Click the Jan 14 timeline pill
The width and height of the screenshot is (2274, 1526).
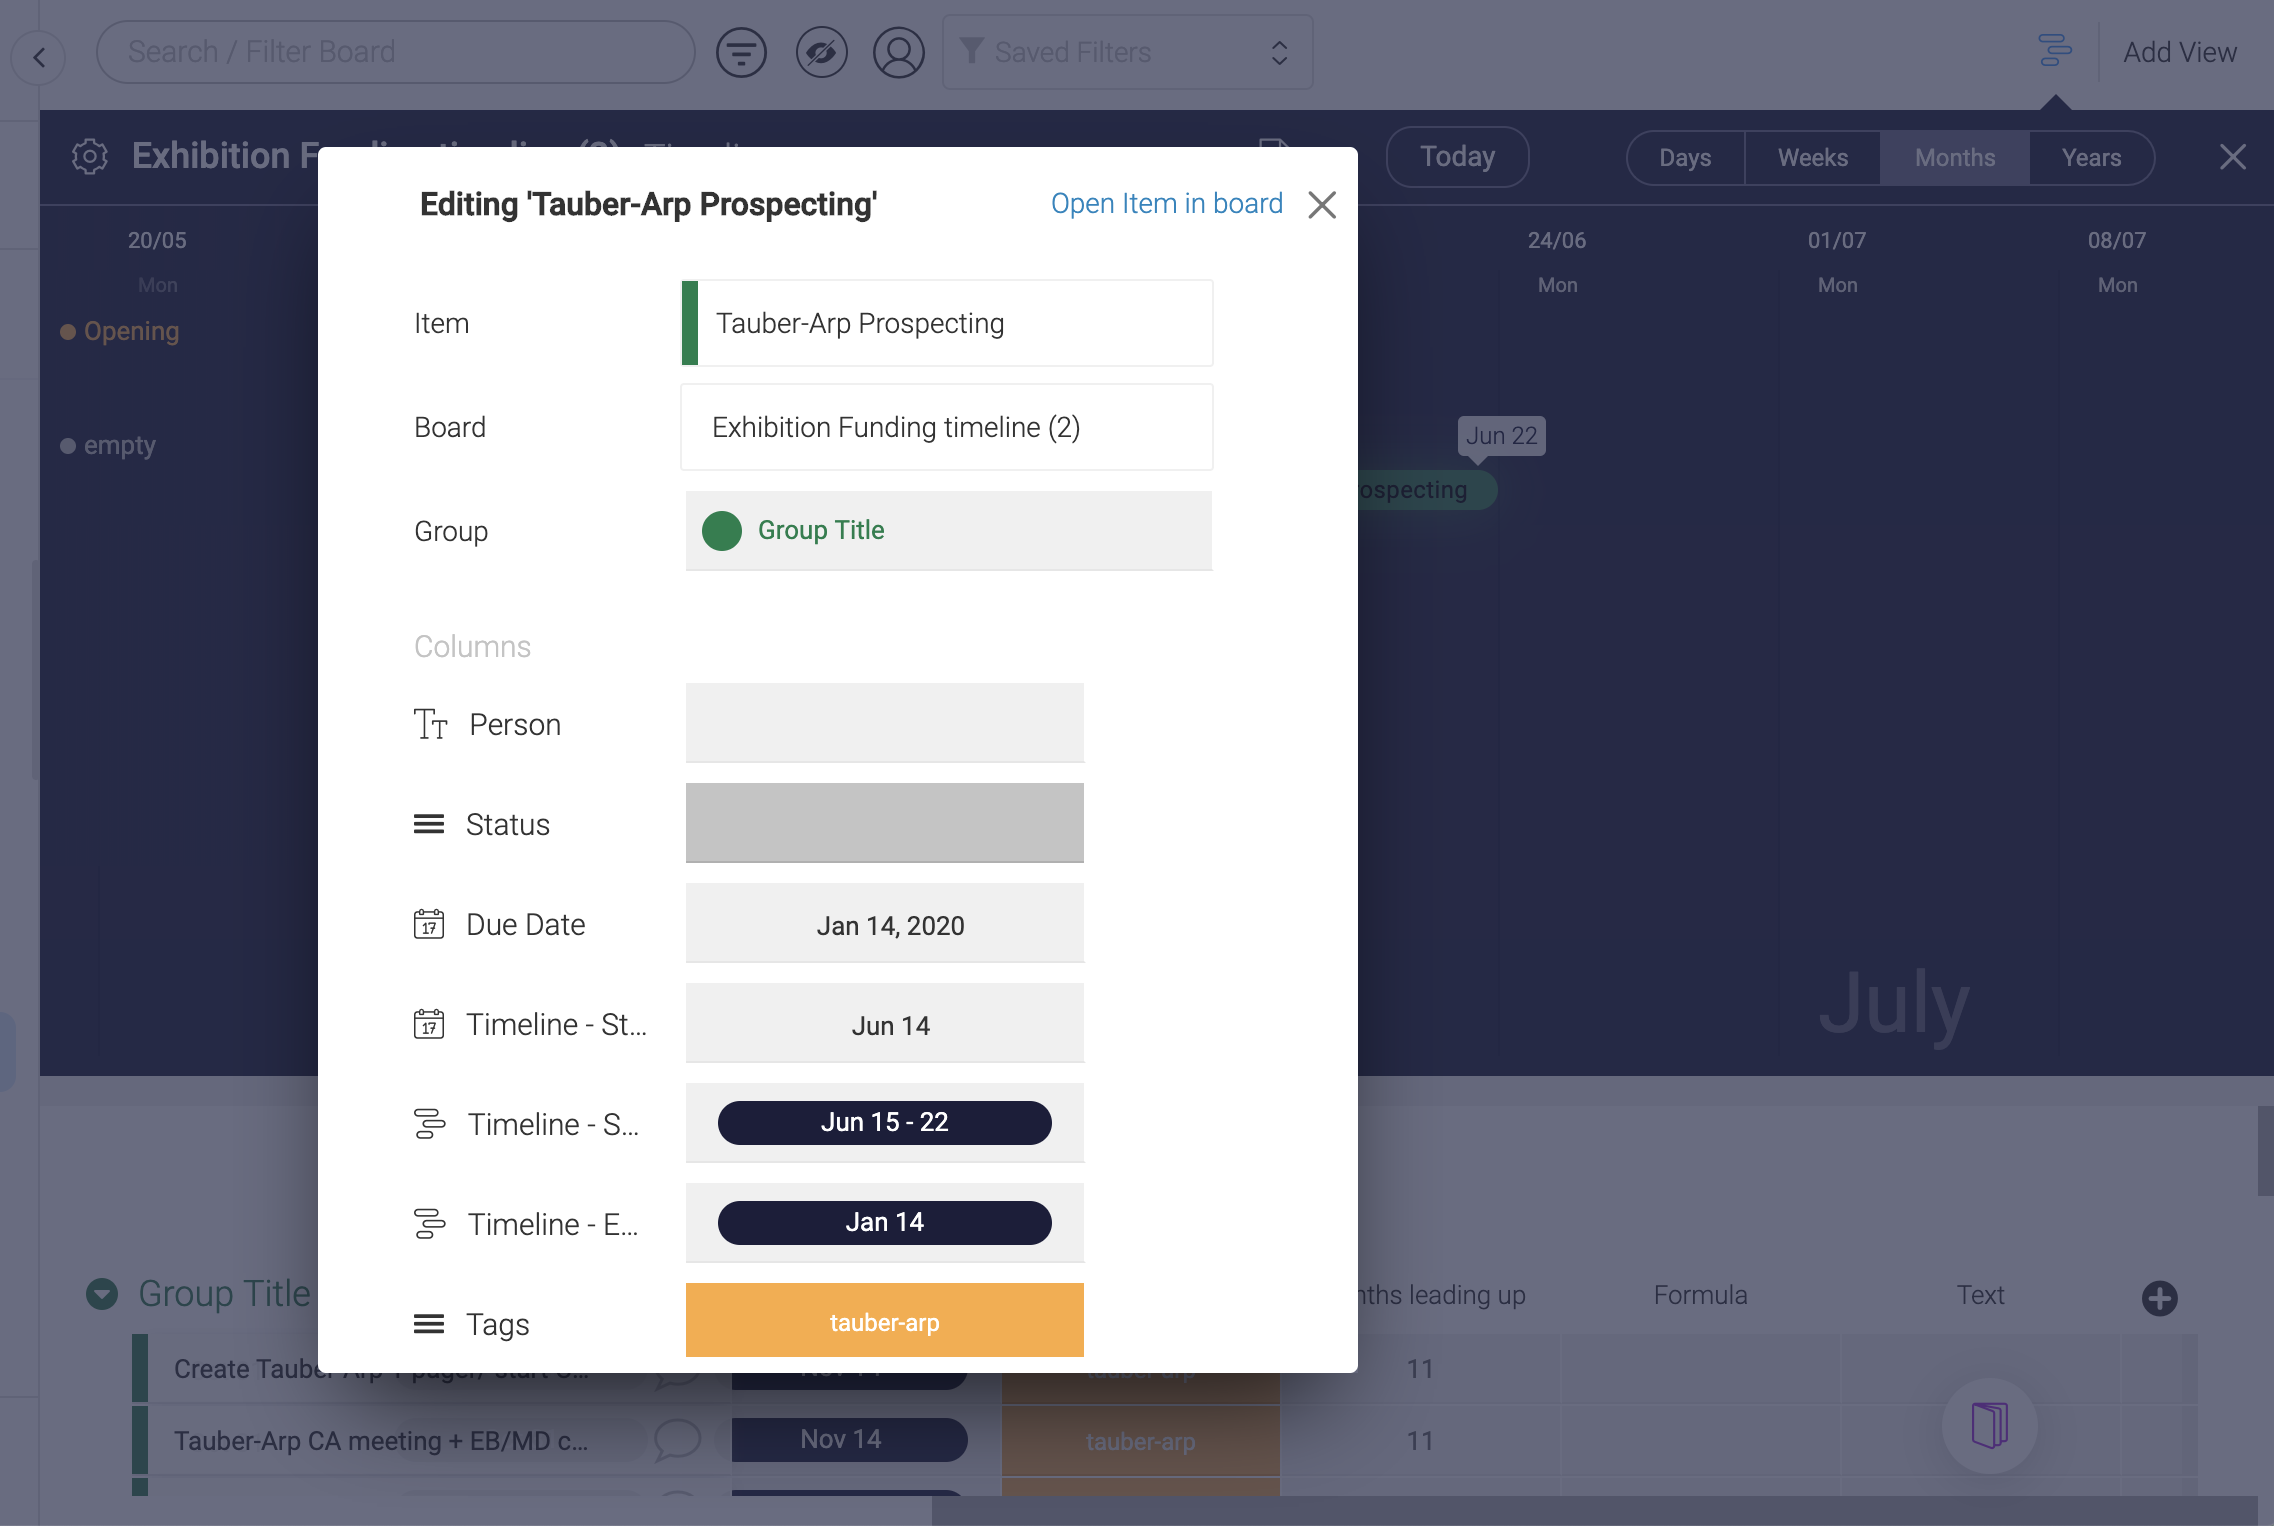coord(884,1223)
